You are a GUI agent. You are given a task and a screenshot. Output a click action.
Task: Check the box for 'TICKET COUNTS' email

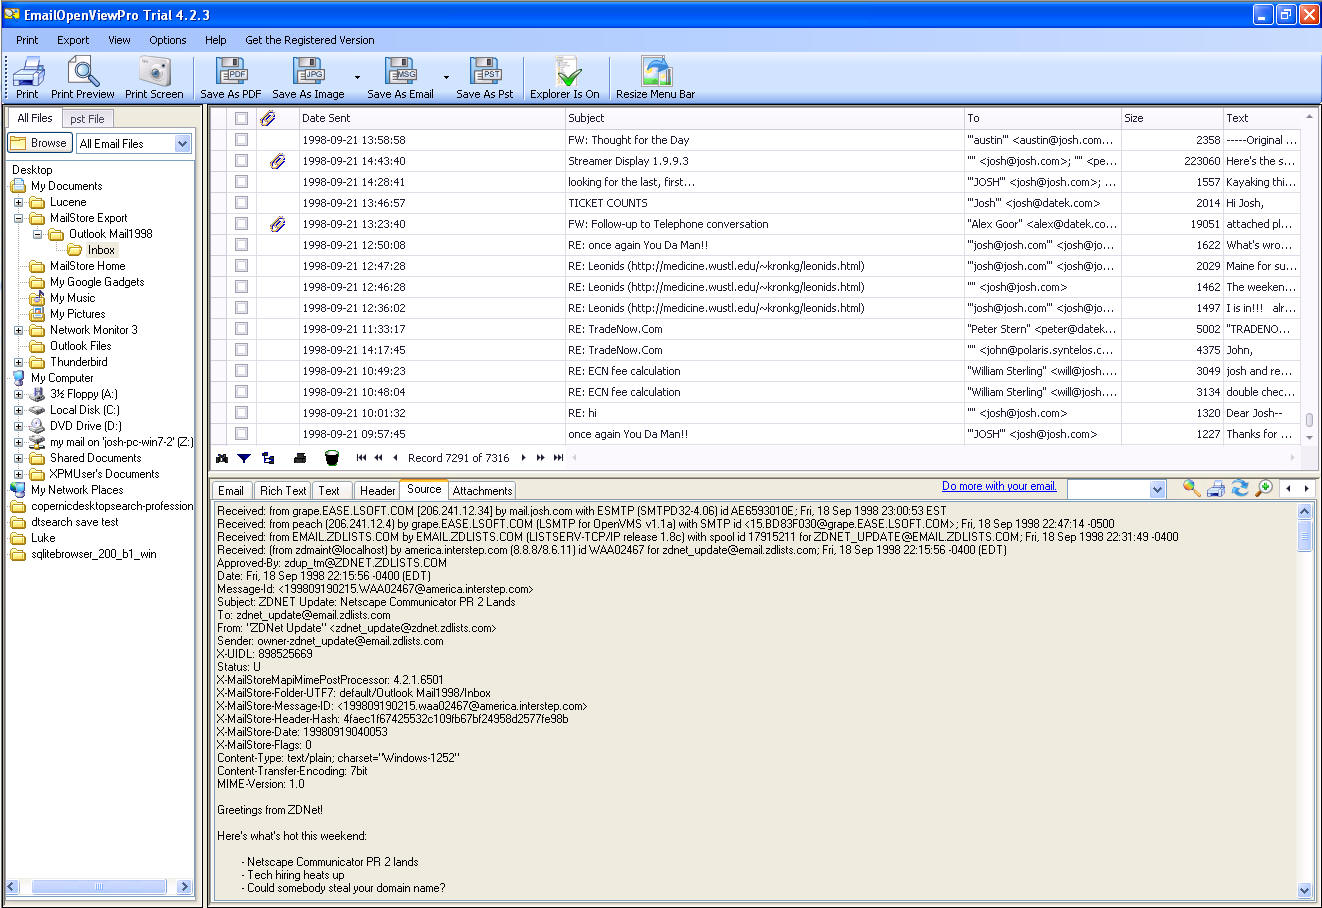[x=241, y=203]
